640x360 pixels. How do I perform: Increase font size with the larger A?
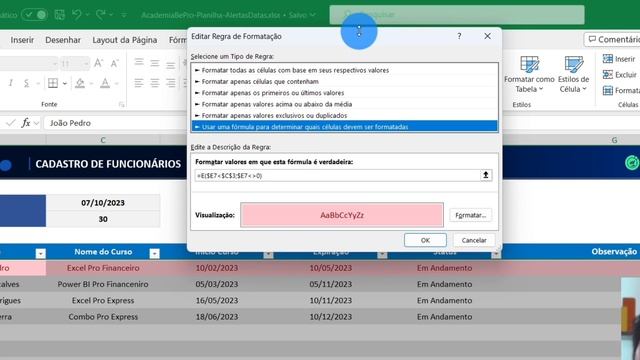pos(98,63)
